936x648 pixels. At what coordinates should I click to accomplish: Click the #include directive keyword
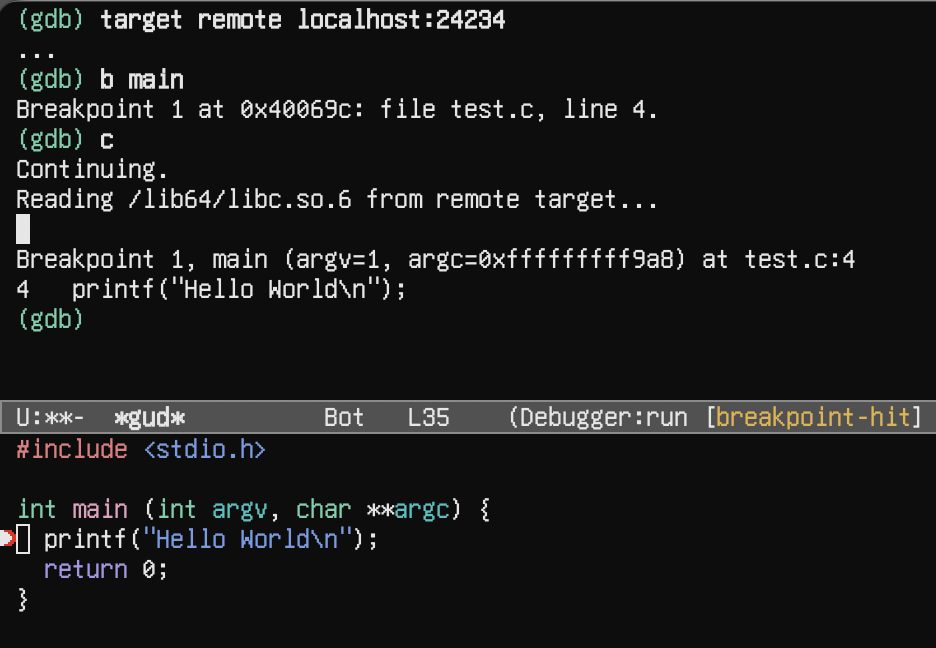point(72,450)
